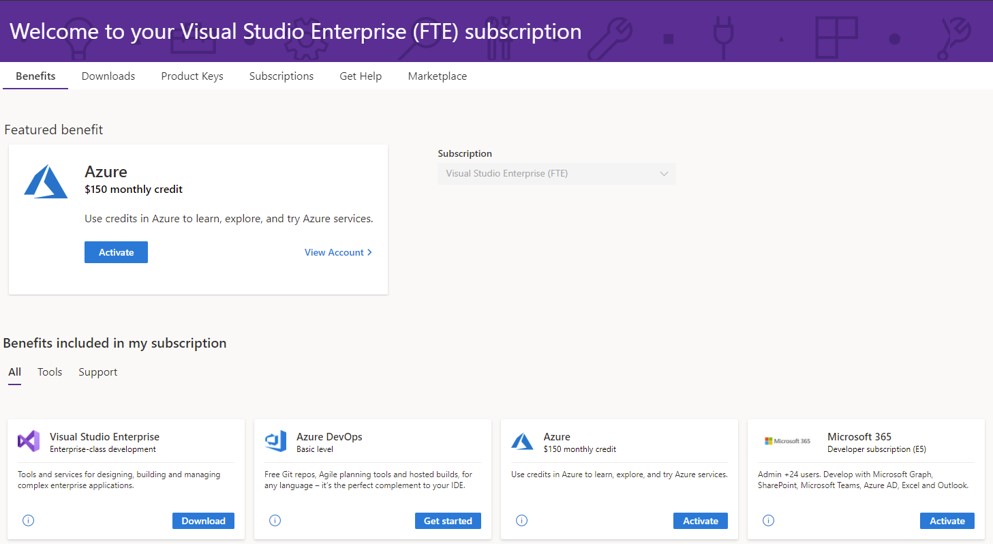This screenshot has height=544, width=993.
Task: Click the "Featured benefit" heading
Action: coord(53,129)
